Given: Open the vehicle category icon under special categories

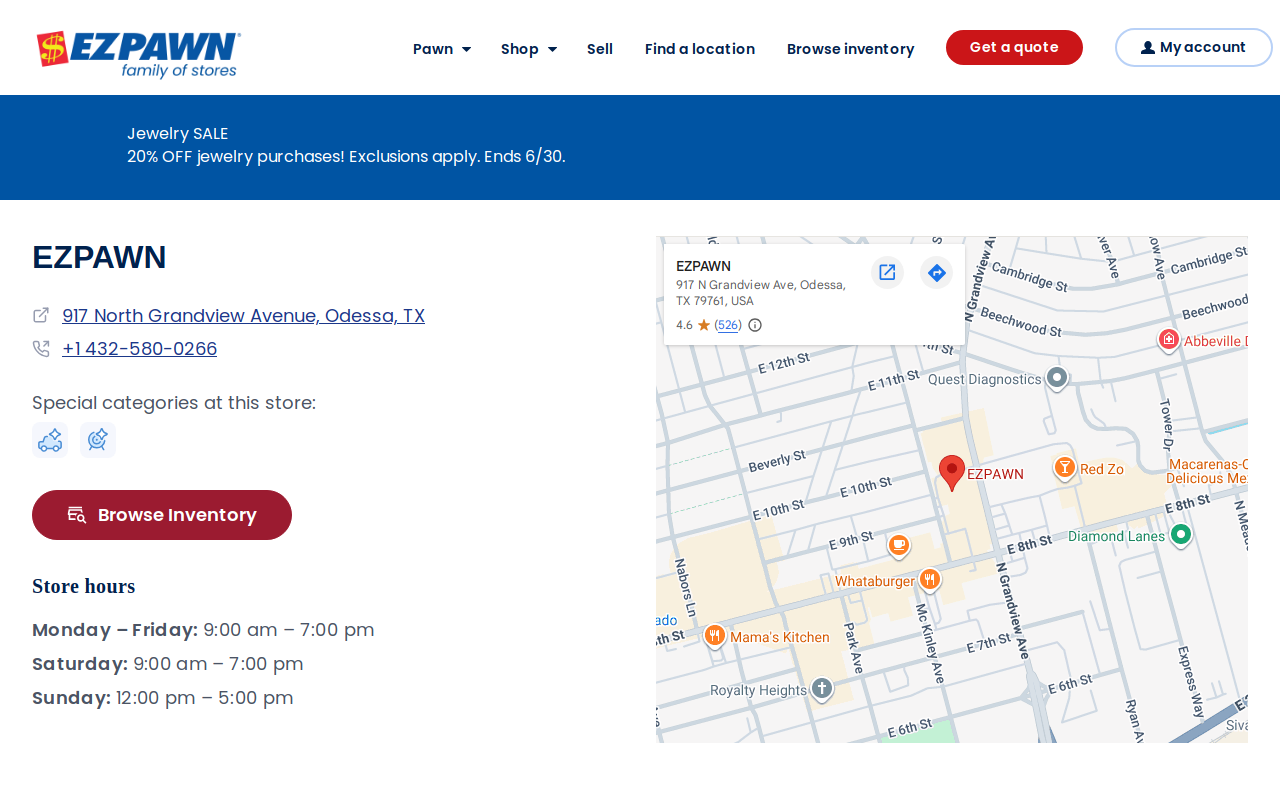Looking at the screenshot, I should pyautogui.click(x=50, y=440).
